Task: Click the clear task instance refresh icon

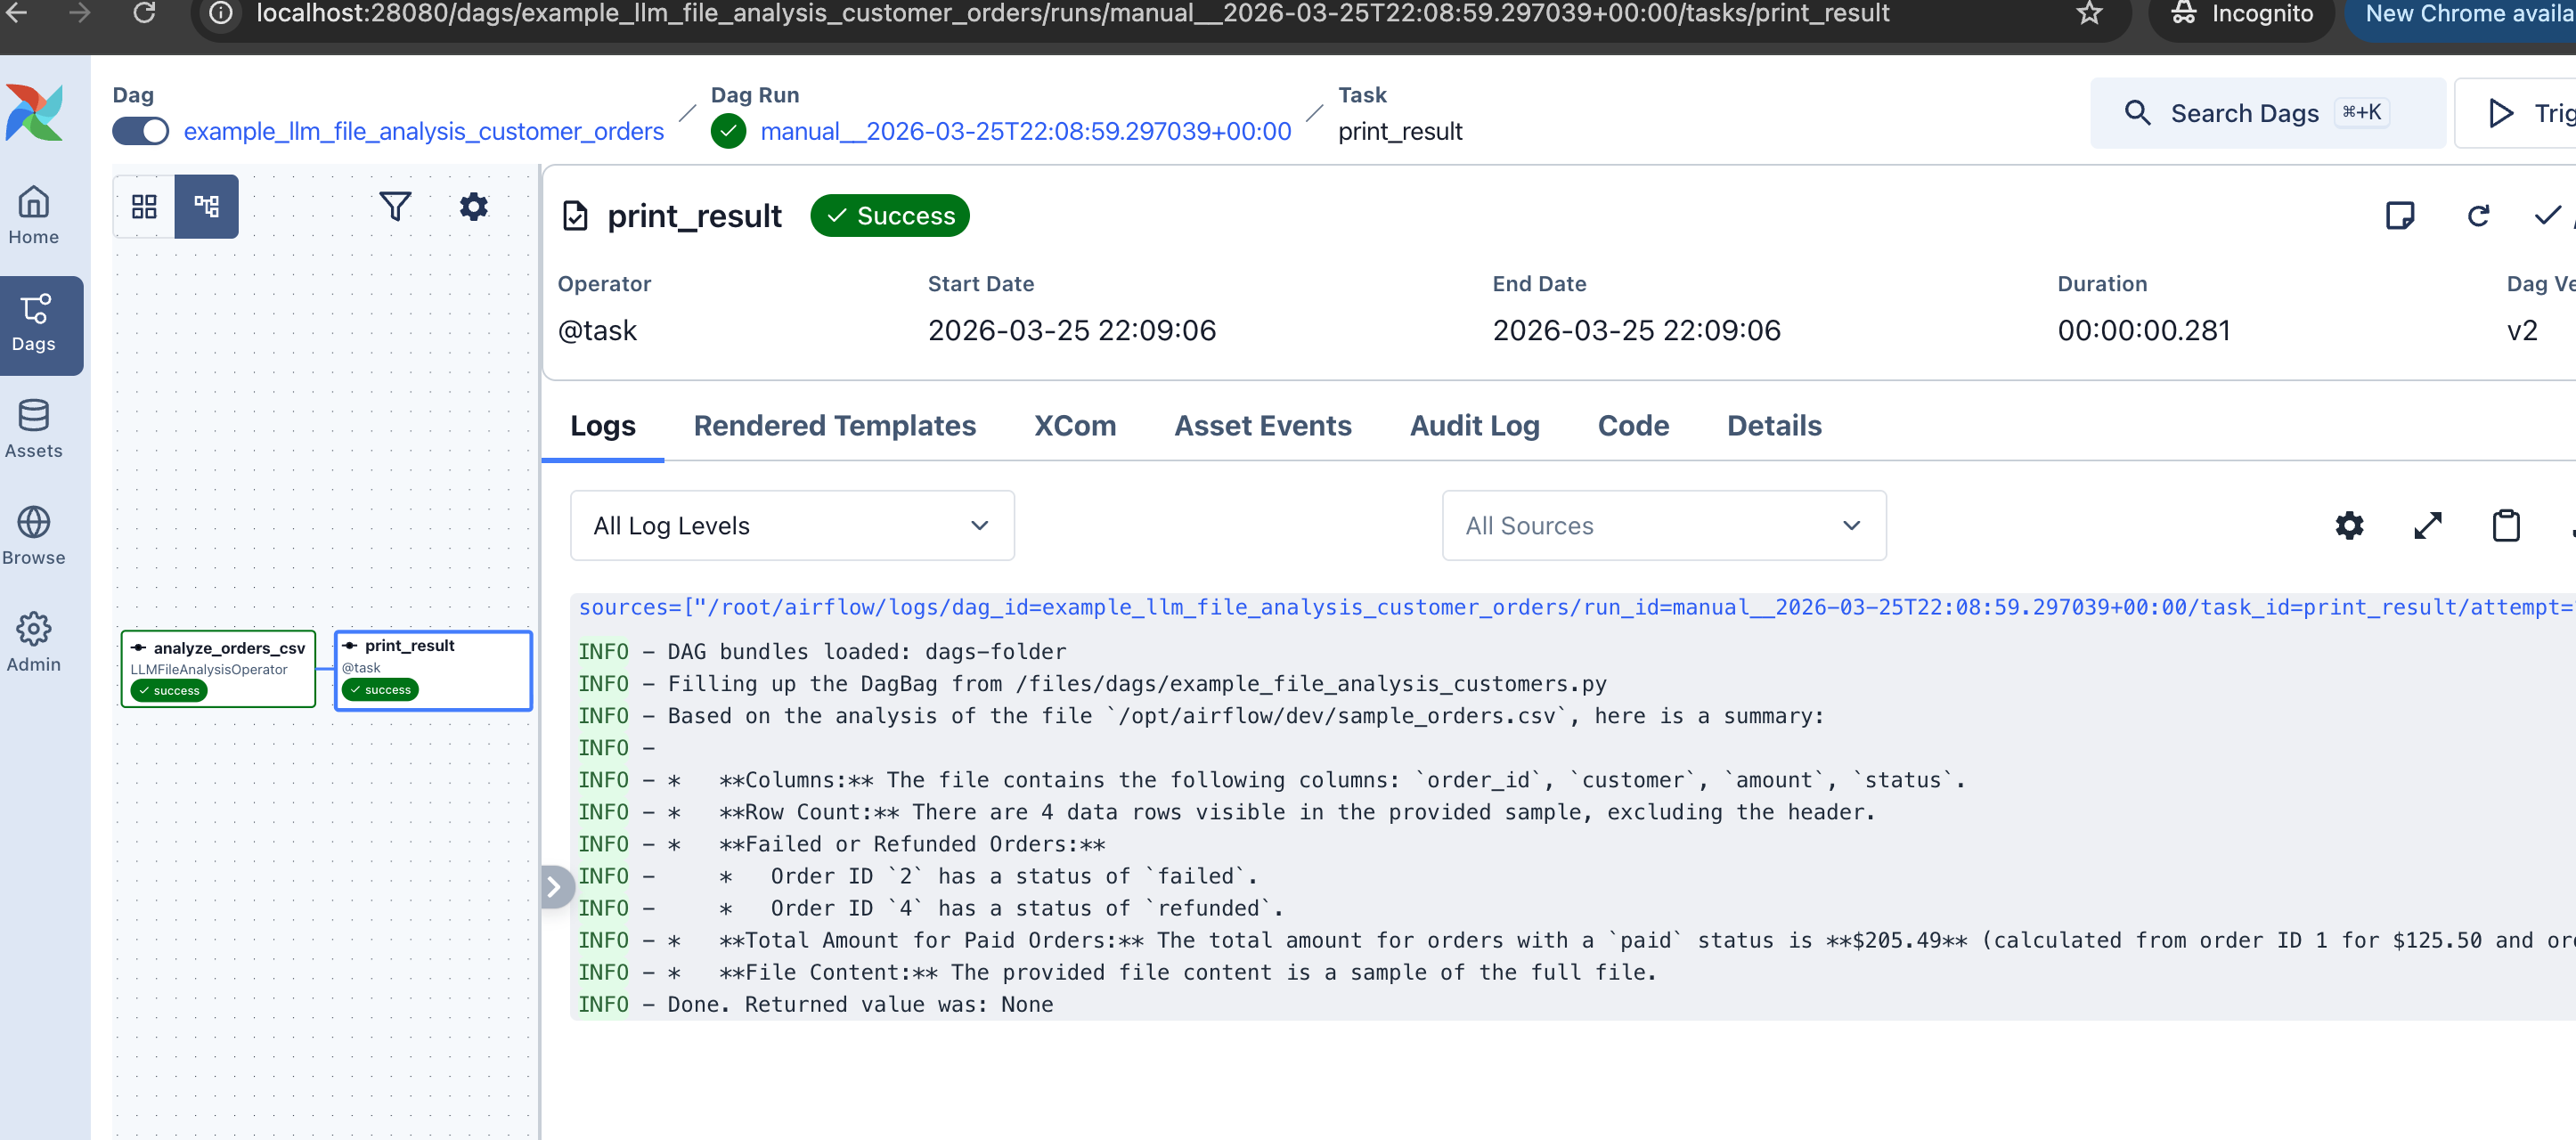Action: (2478, 215)
